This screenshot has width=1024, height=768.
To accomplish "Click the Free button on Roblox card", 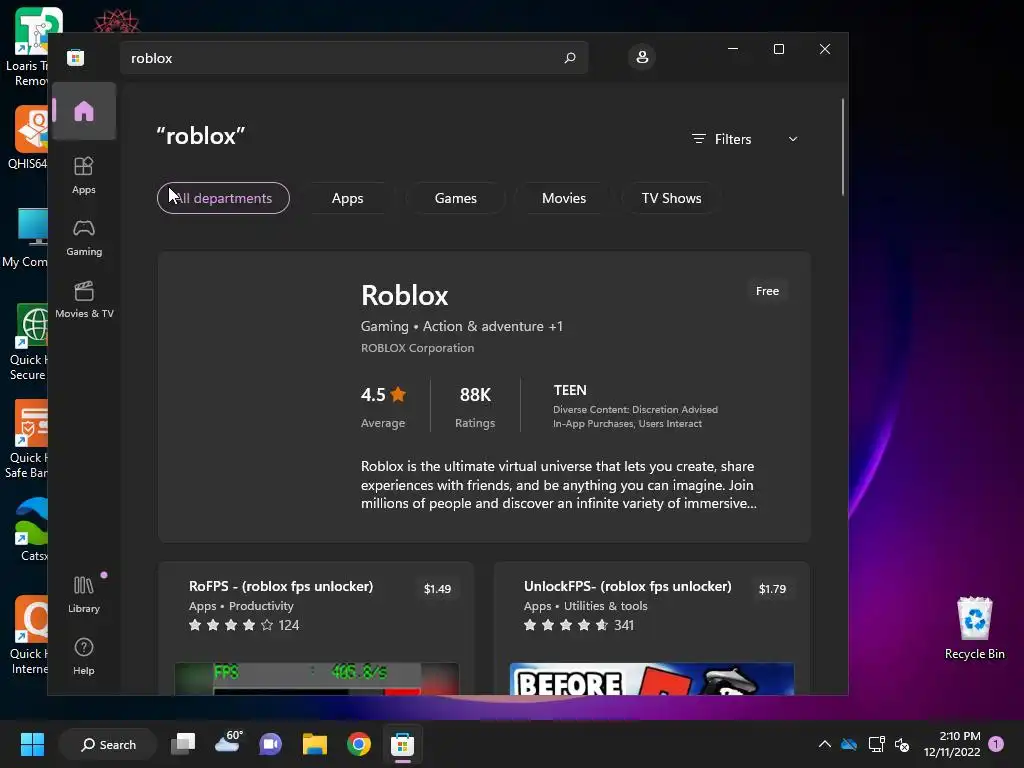I will (767, 291).
